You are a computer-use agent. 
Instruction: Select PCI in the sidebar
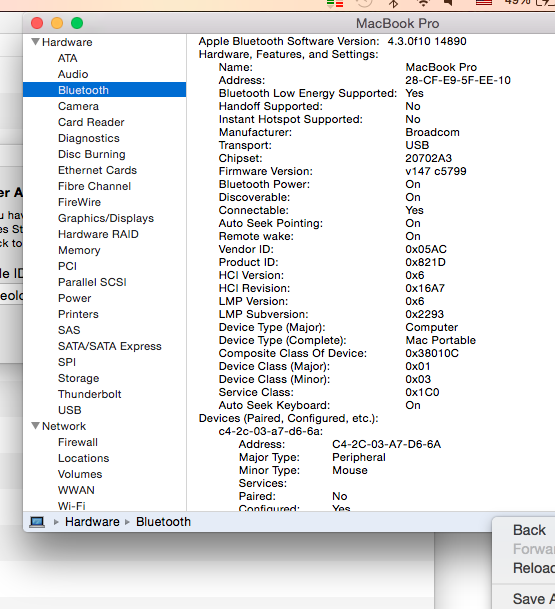(x=68, y=266)
